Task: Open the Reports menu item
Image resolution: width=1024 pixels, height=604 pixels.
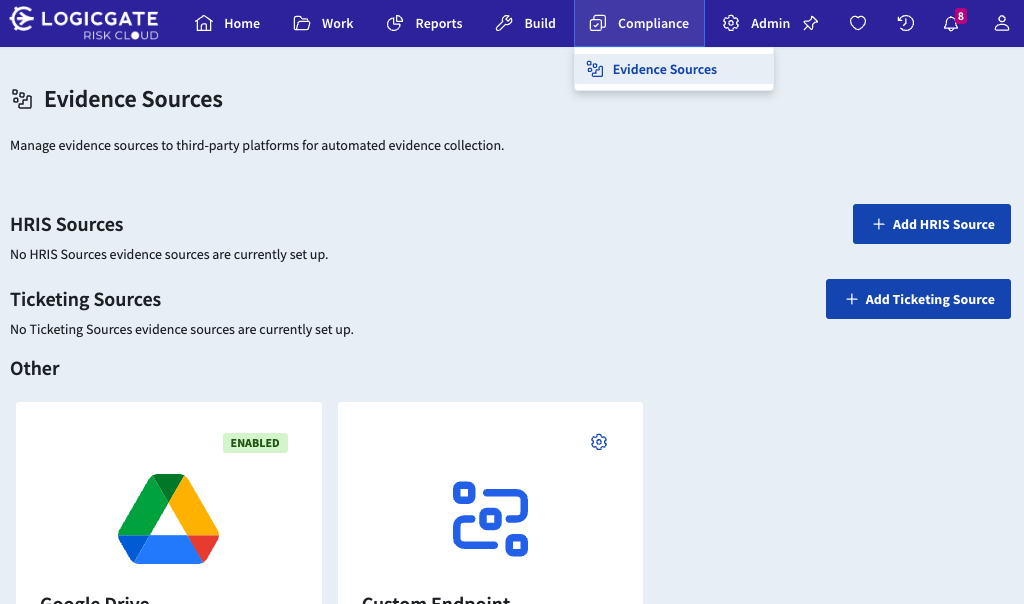Action: click(x=424, y=23)
